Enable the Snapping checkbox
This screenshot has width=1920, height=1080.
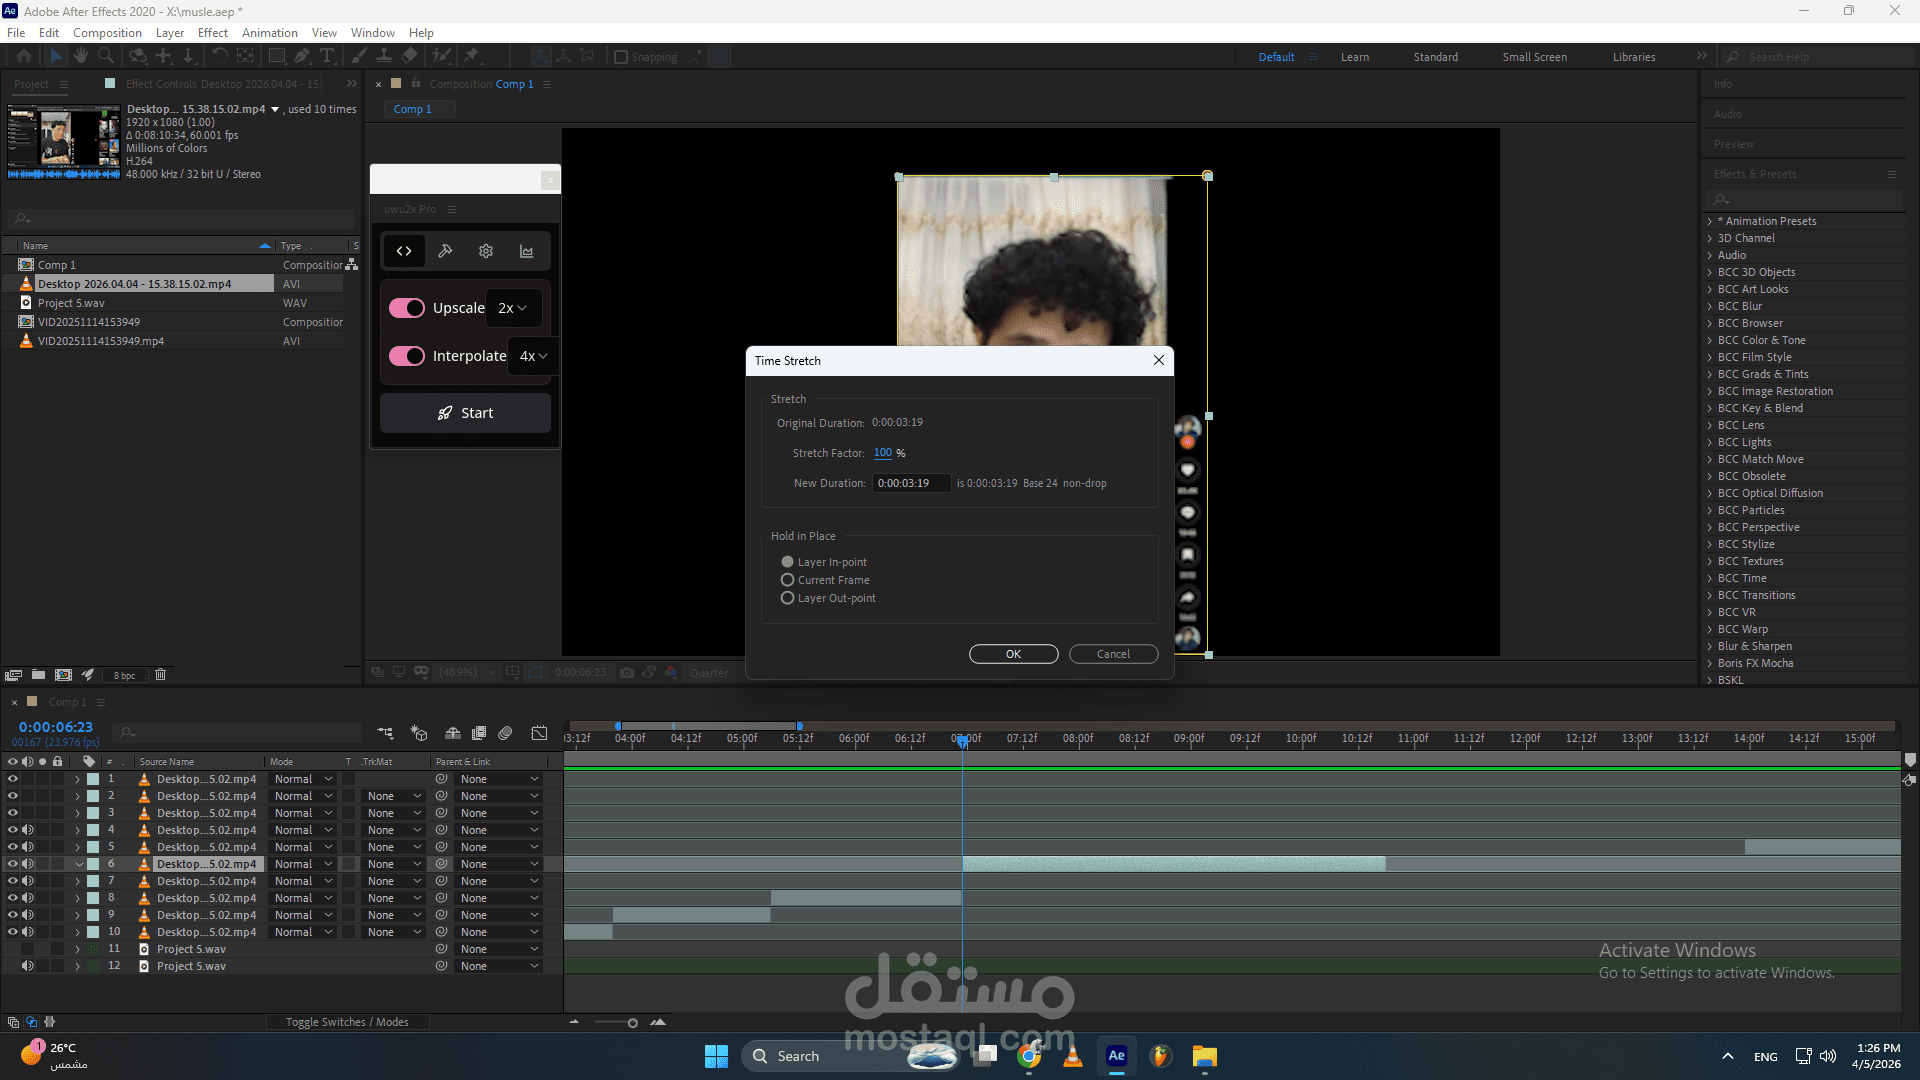pos(621,57)
